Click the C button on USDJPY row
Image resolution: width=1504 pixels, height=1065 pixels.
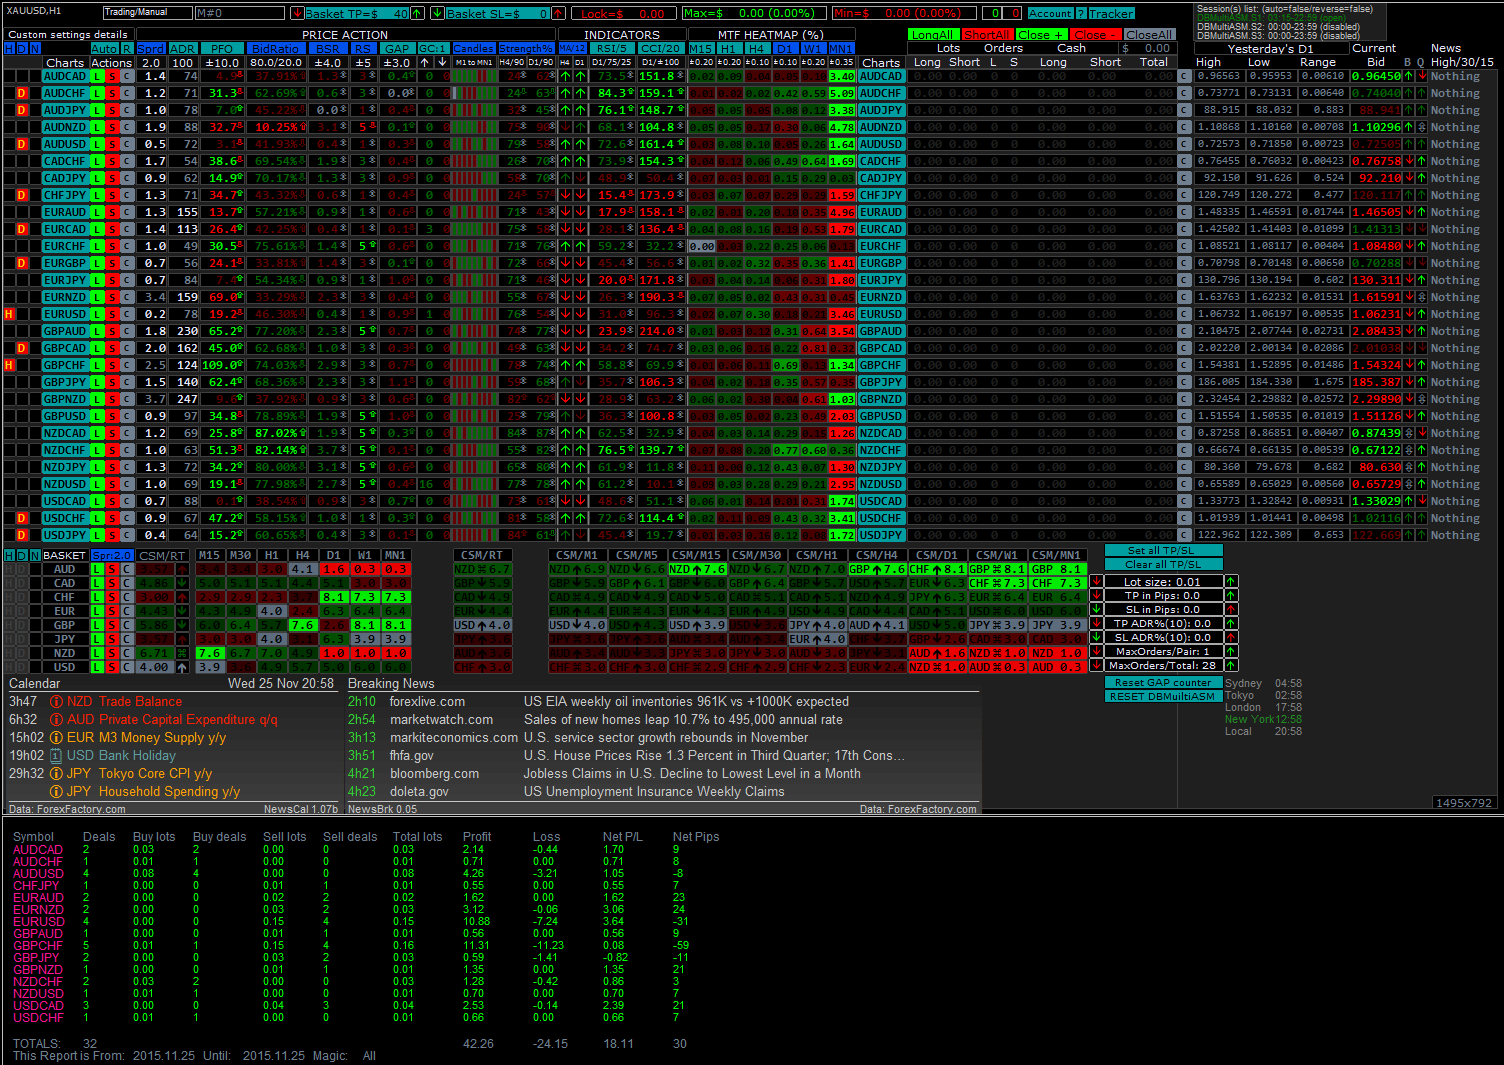128,535
